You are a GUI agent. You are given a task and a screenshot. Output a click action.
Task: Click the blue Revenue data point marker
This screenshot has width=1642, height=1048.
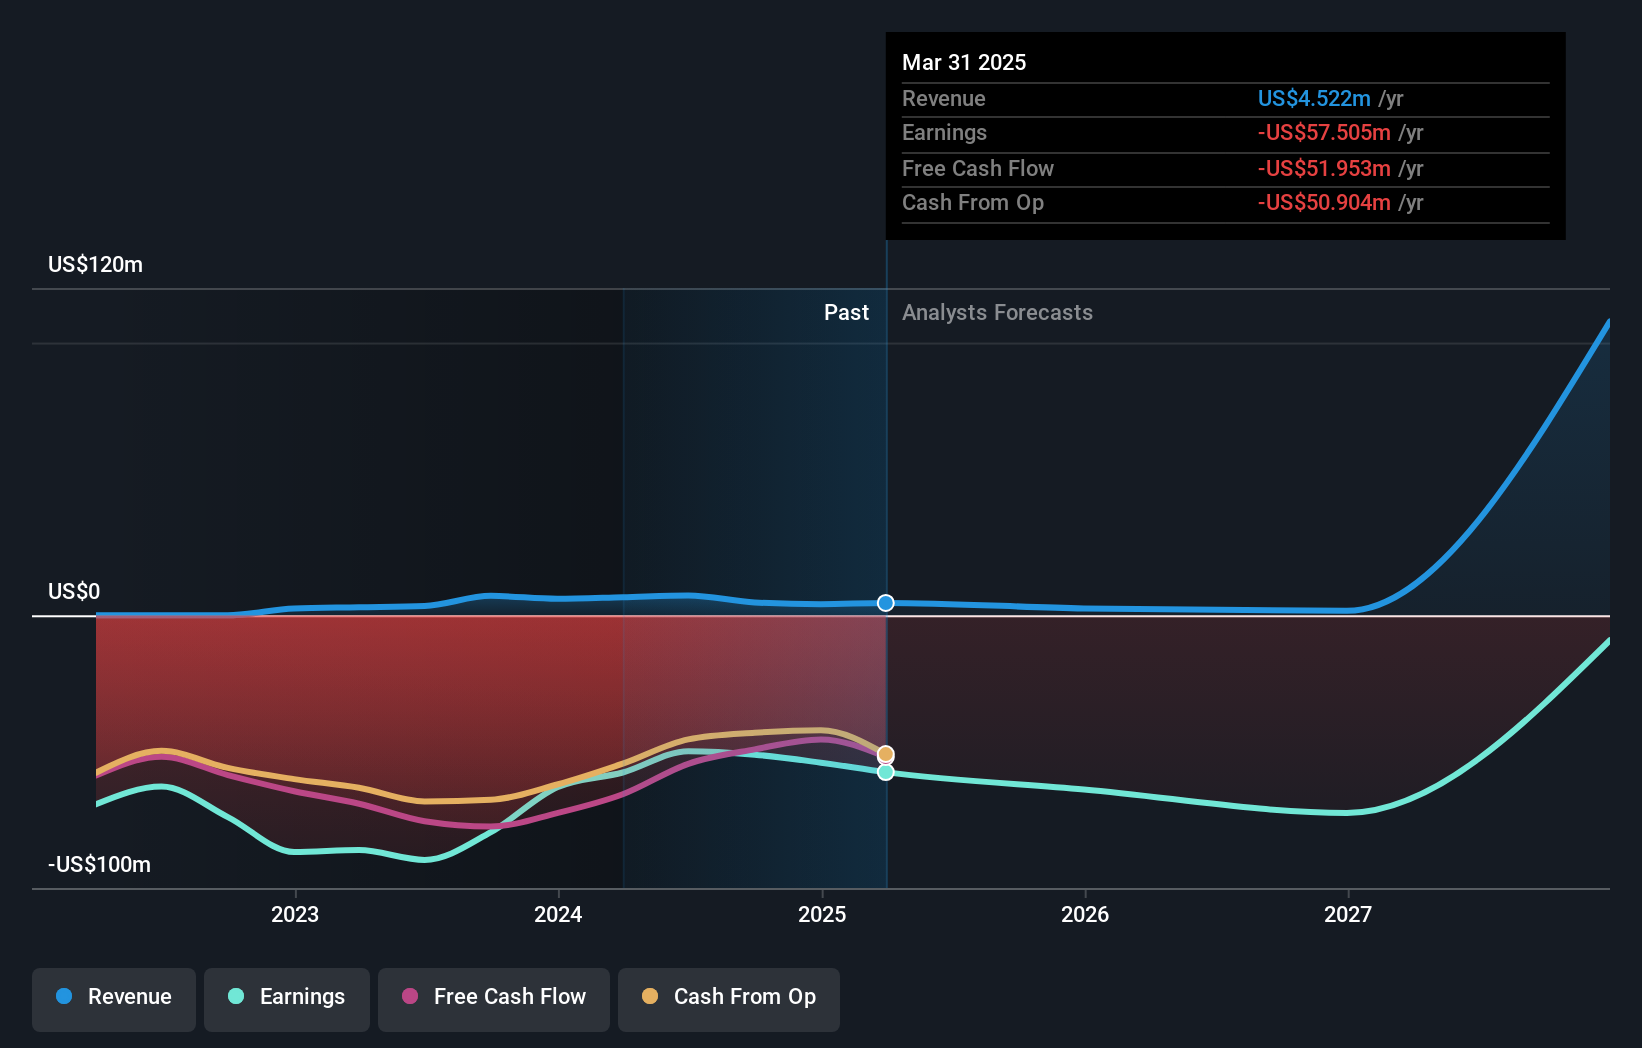tap(886, 603)
